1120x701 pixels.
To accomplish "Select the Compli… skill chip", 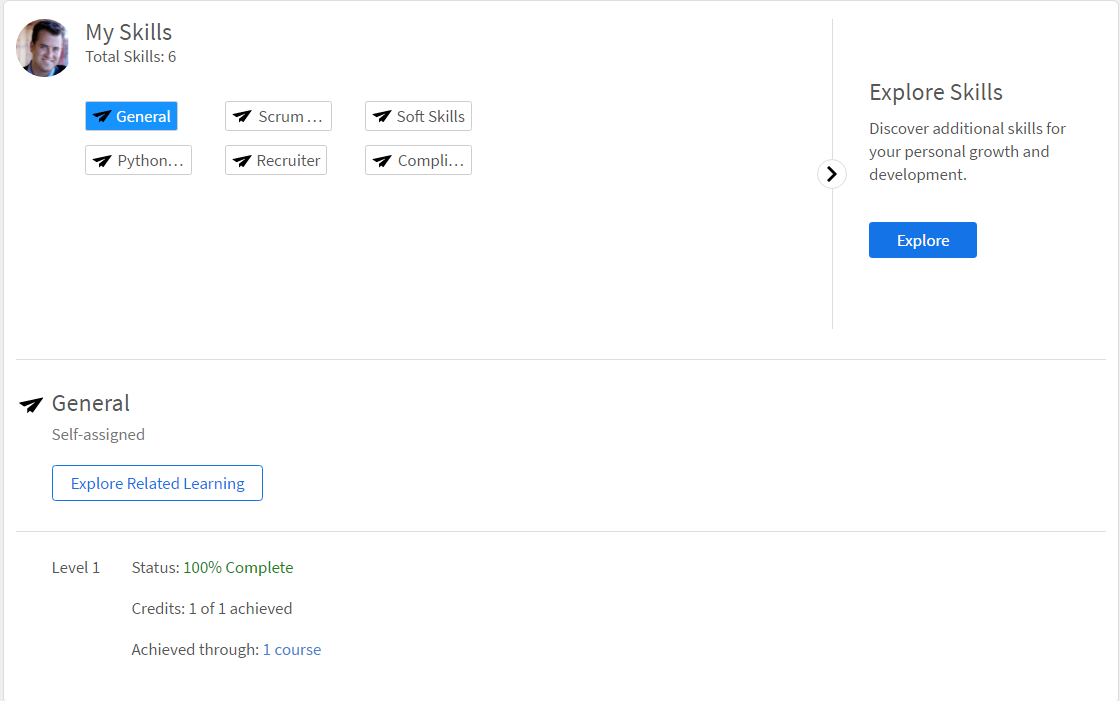I will [x=419, y=161].
